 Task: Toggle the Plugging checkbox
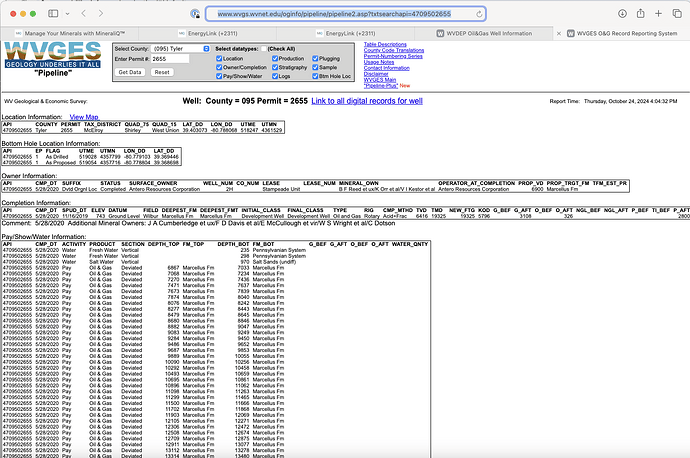(315, 59)
